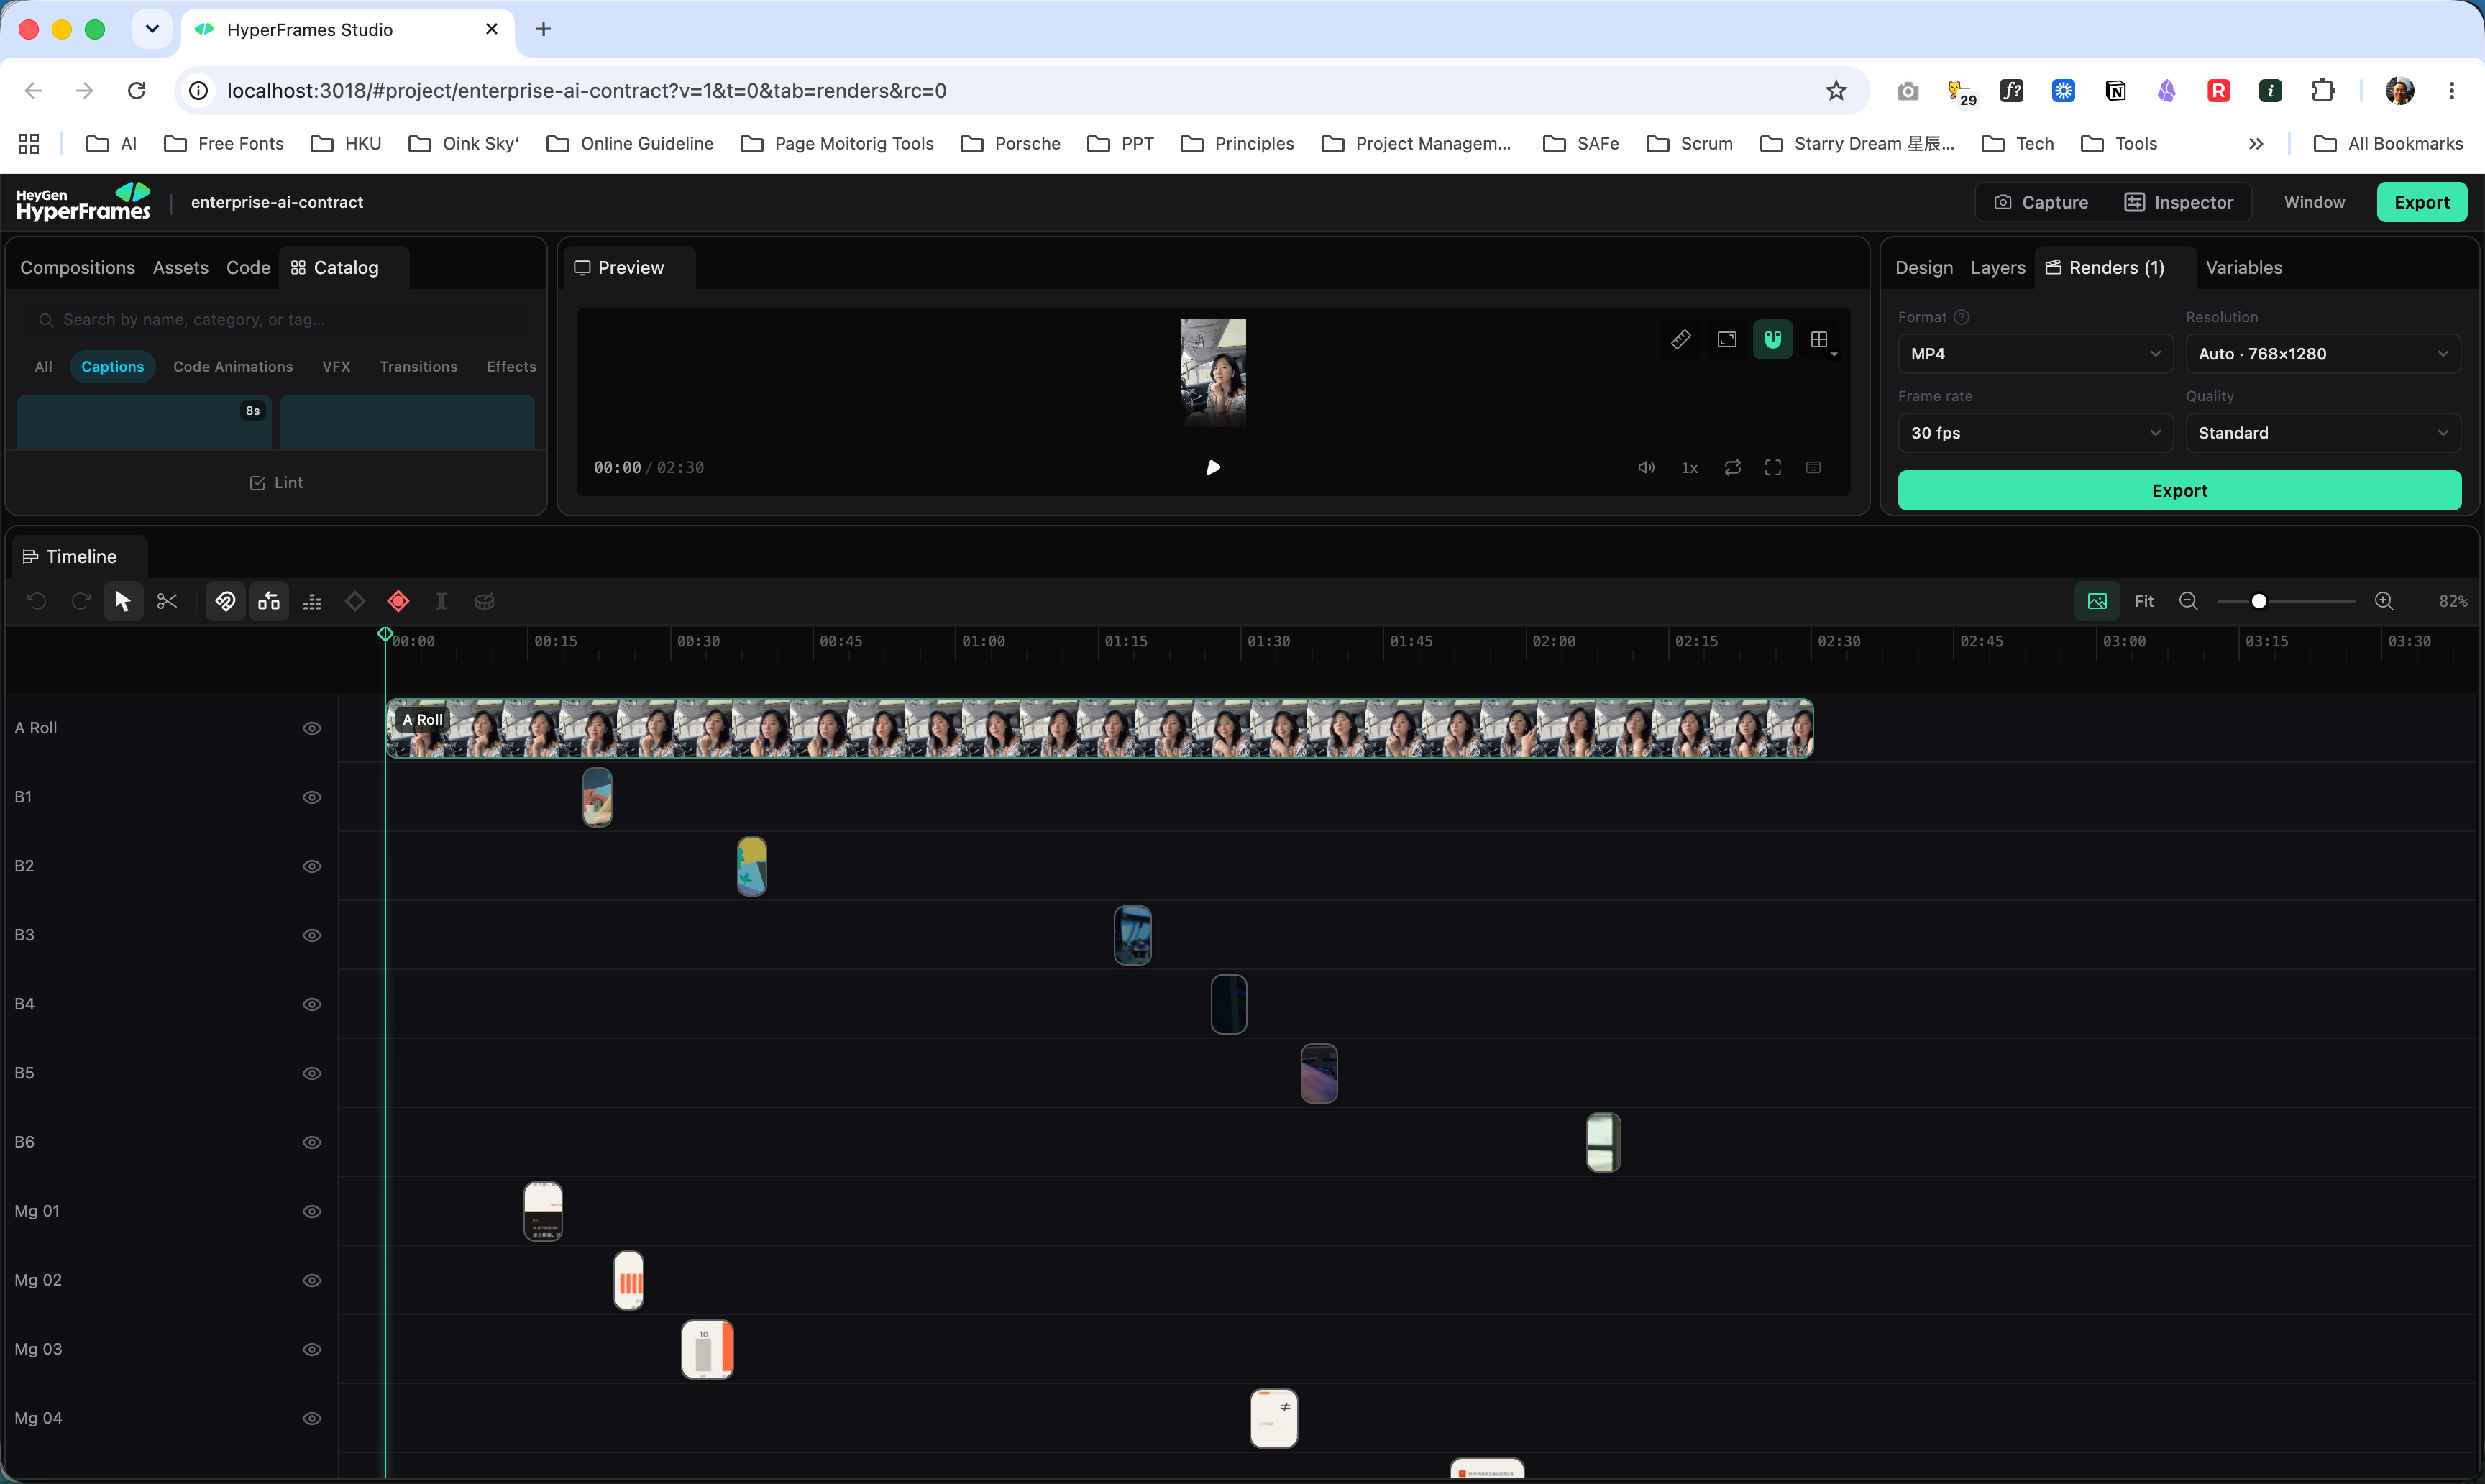Click the search by name field
This screenshot has height=1484, width=2485.
point(276,319)
